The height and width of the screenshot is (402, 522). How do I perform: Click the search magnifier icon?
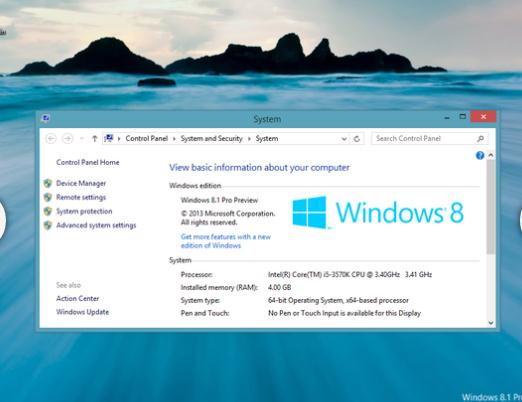[x=480, y=138]
